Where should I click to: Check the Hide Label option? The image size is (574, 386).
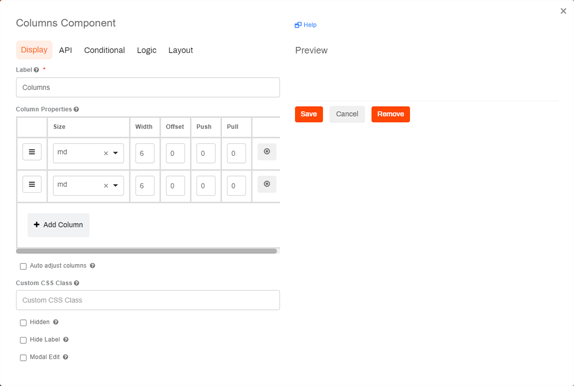[23, 340]
